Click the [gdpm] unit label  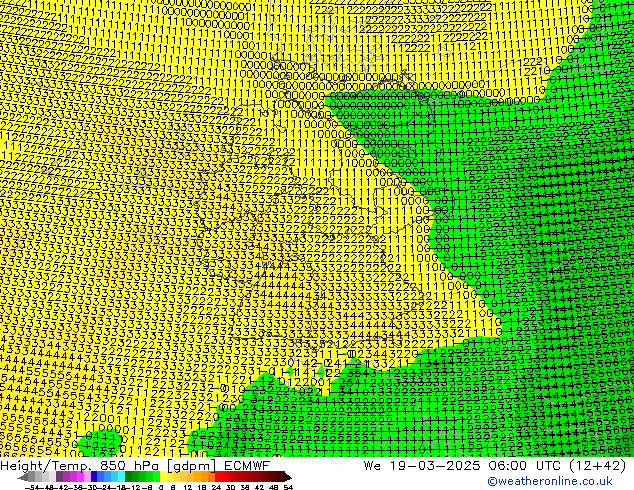click(x=192, y=466)
